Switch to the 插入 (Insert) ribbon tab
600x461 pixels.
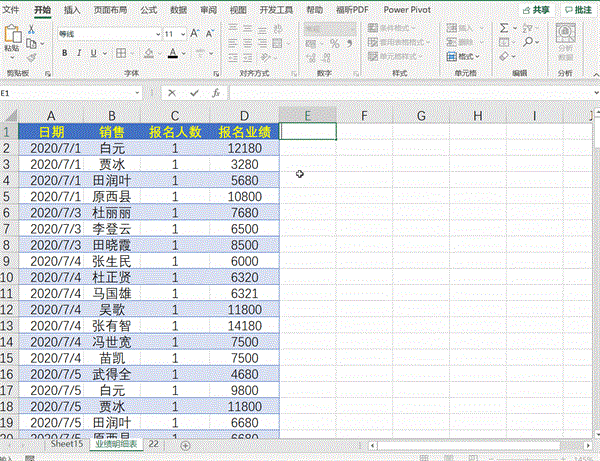click(x=72, y=9)
